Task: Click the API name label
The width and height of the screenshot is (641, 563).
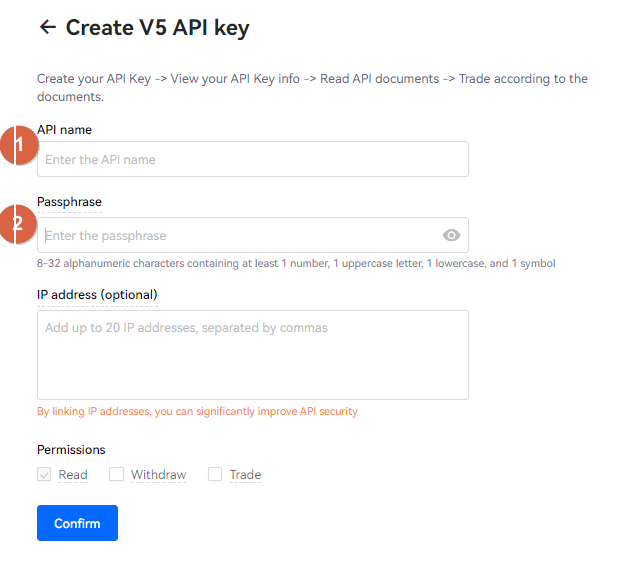Action: [x=65, y=130]
